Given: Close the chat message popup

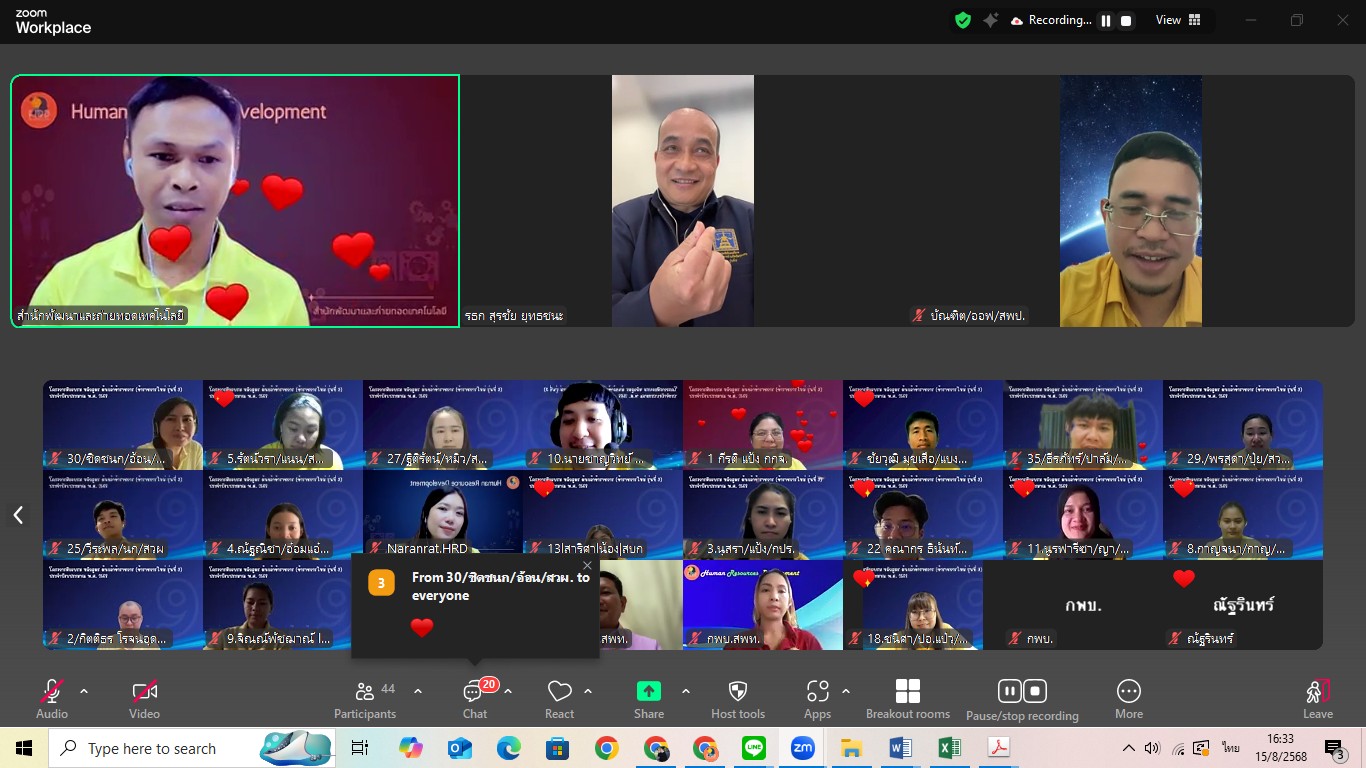Looking at the screenshot, I should click(x=587, y=566).
